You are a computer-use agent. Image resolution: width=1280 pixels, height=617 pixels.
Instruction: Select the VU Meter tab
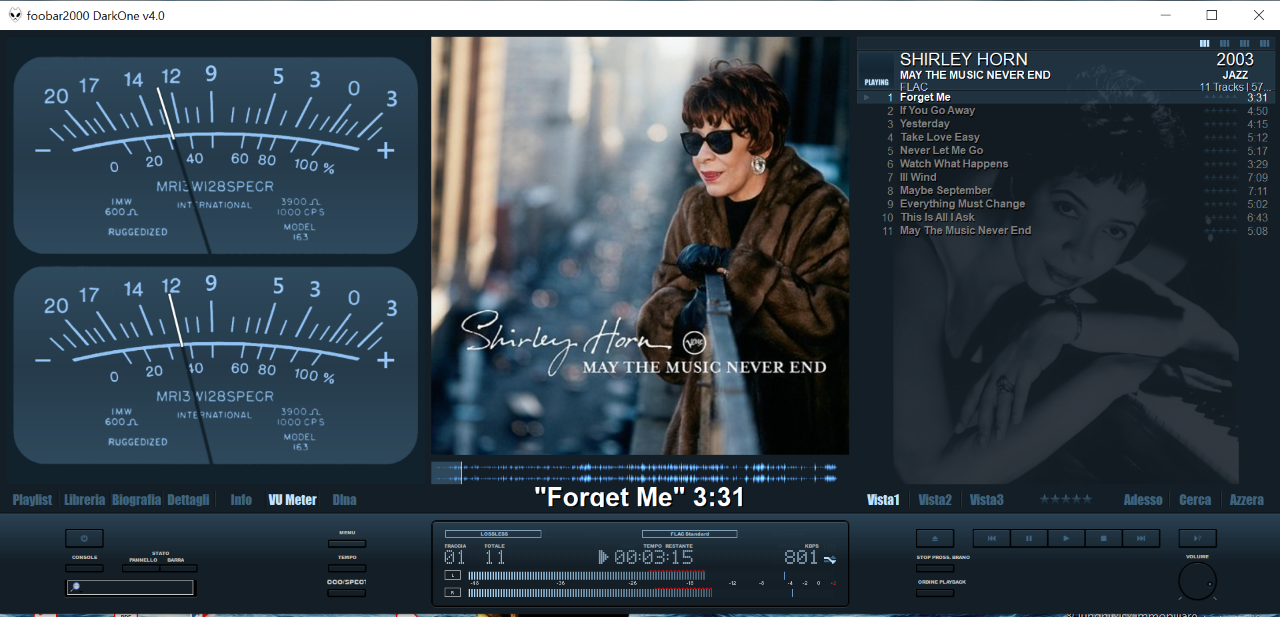pyautogui.click(x=292, y=500)
